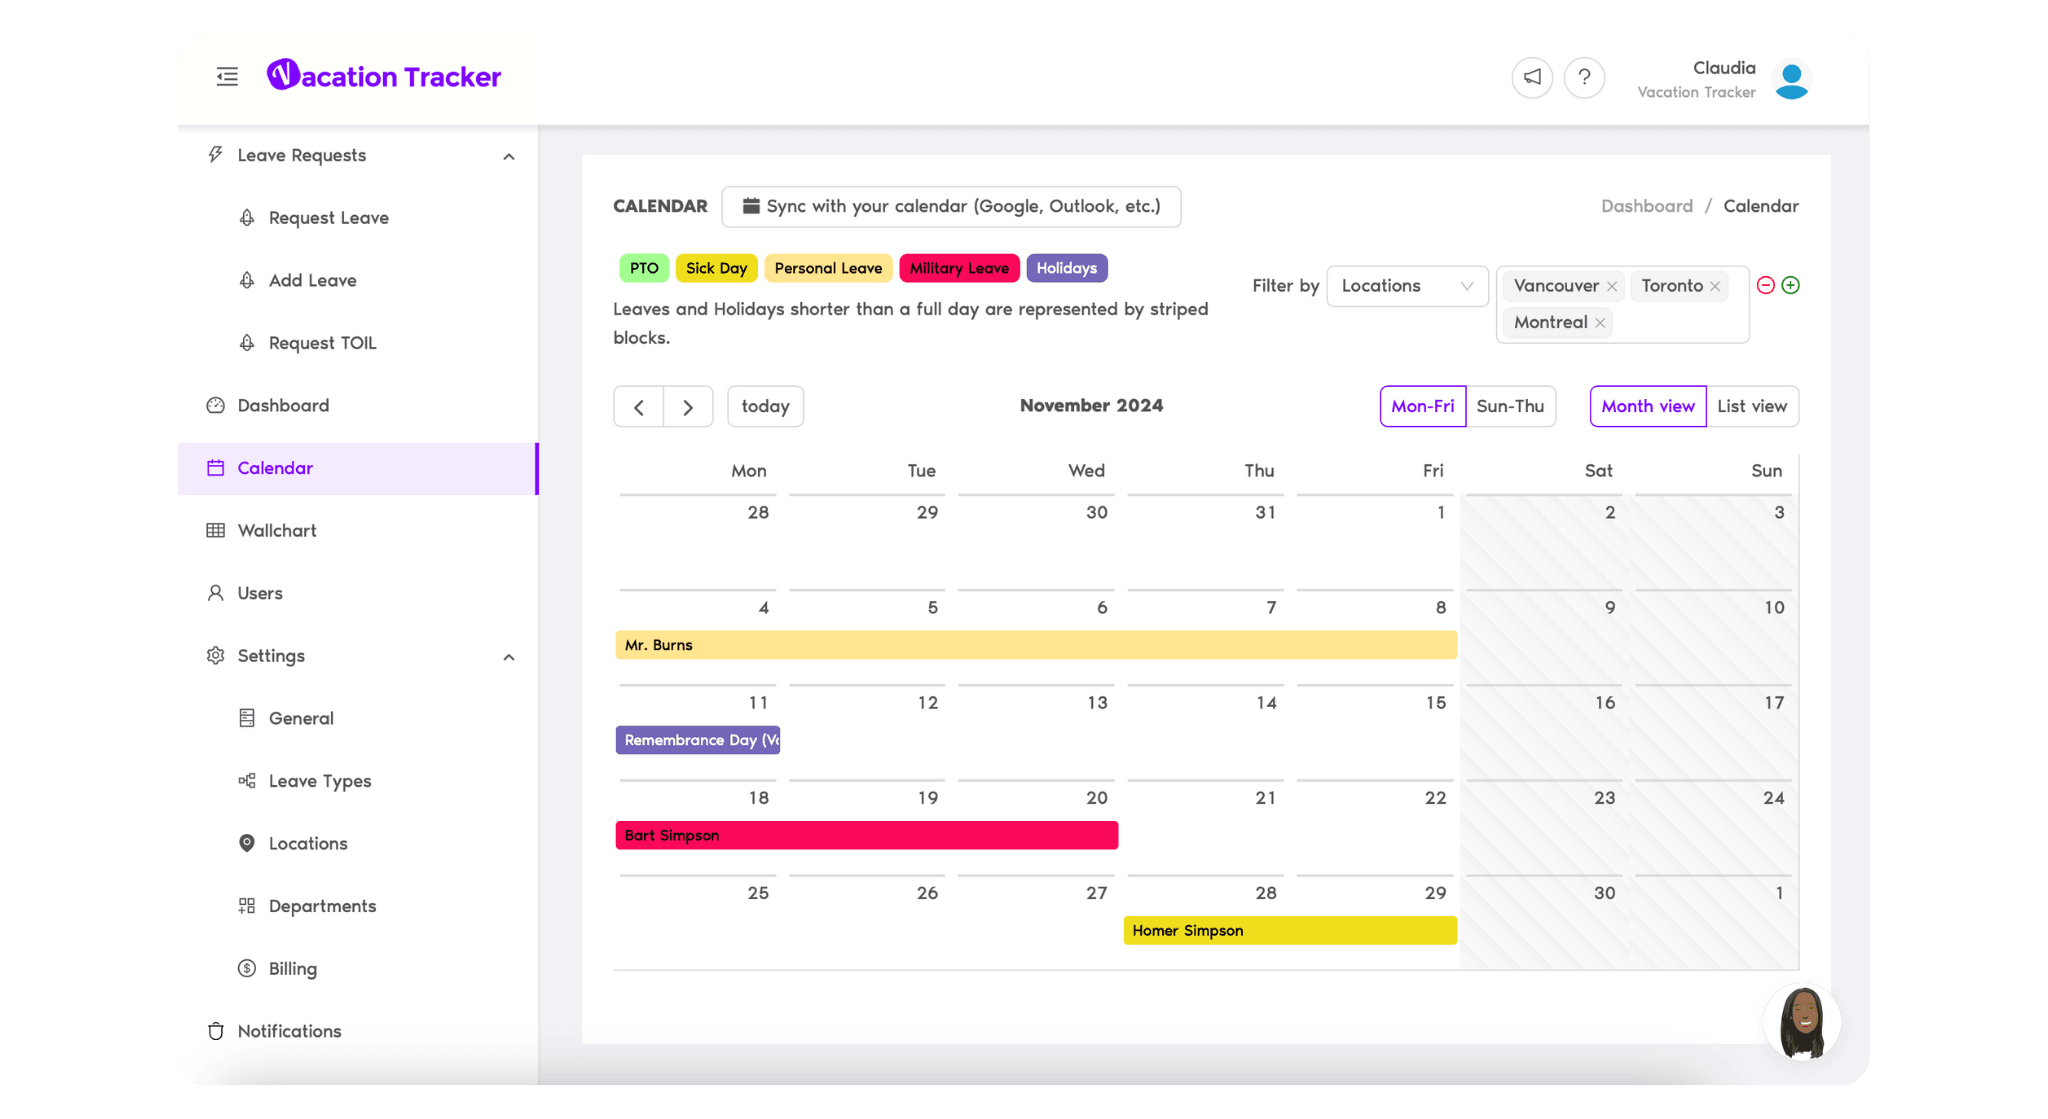Remove Vancouver from location filters
2048x1119 pixels.
pos(1611,285)
